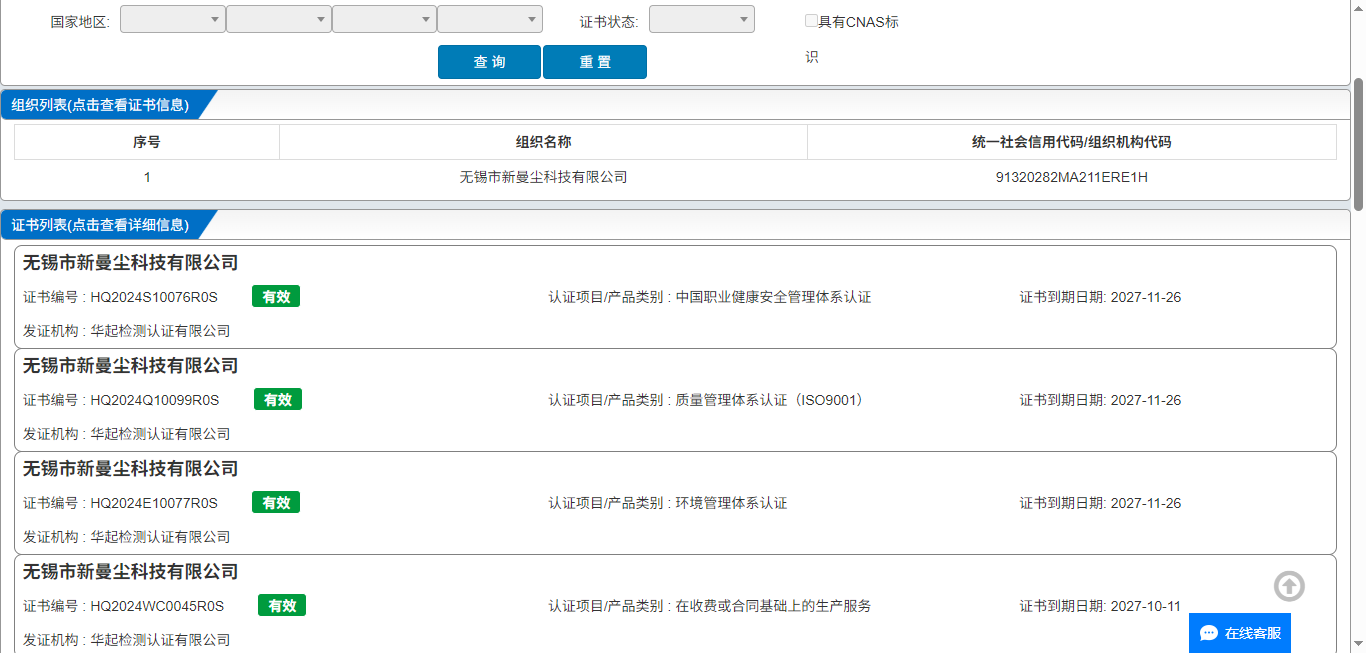Open certificate HQ2024Q10099R0S

(x=155, y=400)
